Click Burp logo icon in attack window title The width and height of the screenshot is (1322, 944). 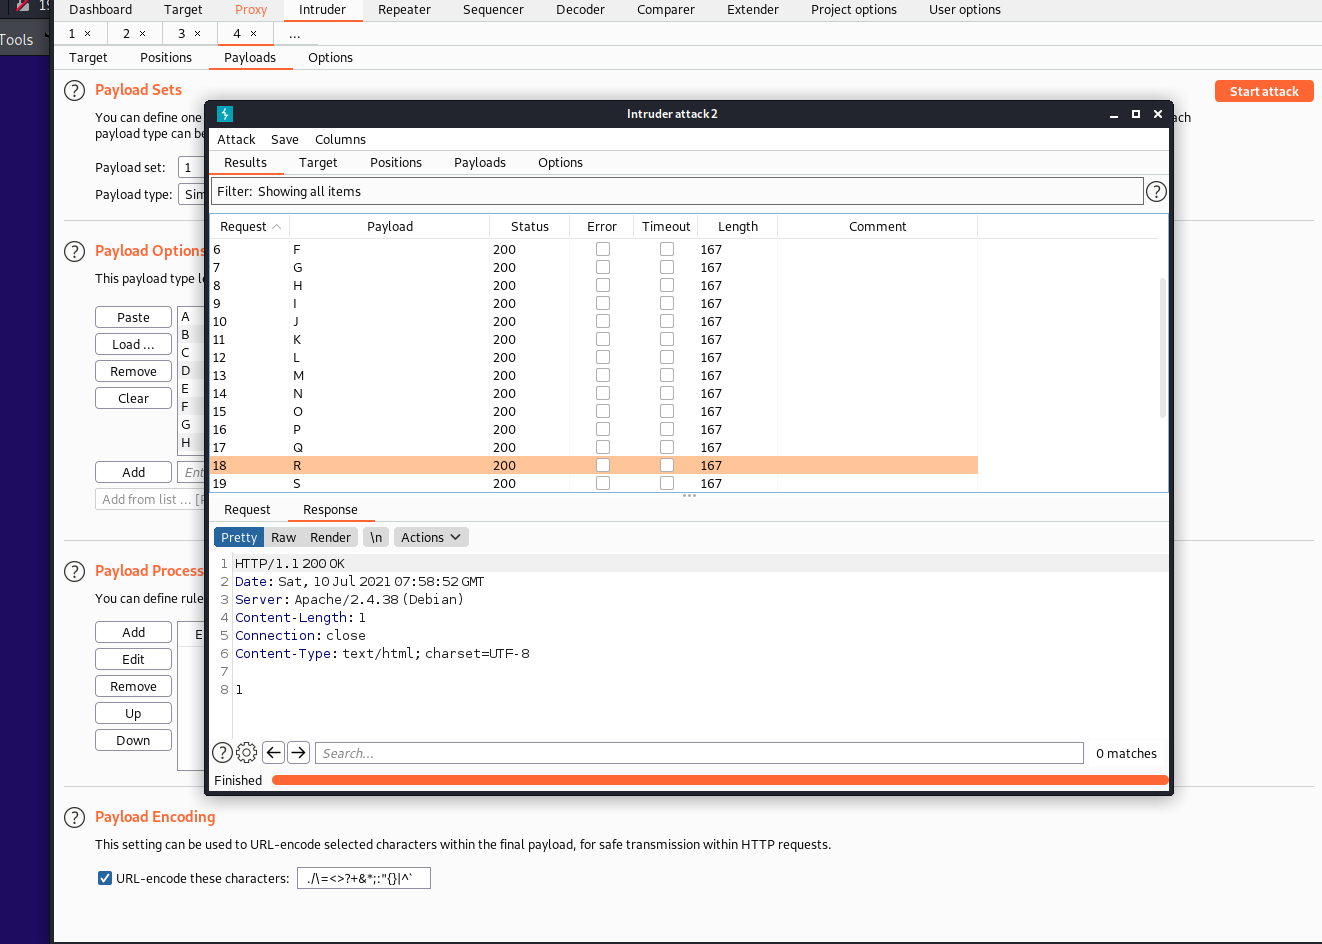coord(225,114)
